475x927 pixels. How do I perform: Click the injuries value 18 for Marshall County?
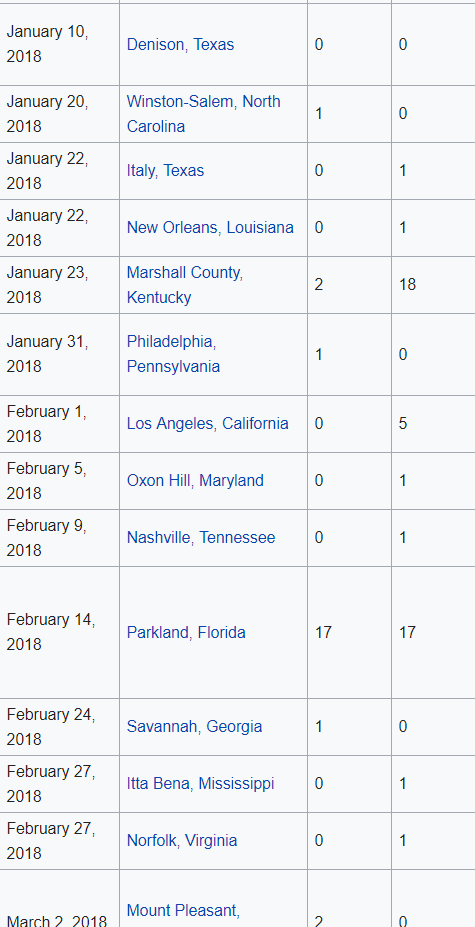click(408, 285)
